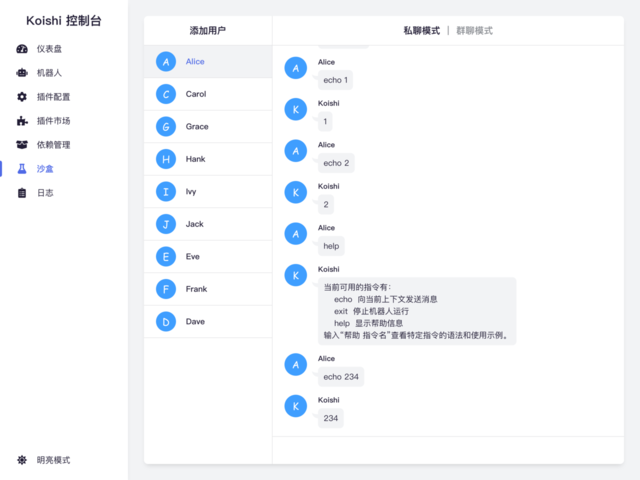This screenshot has width=640, height=480.
Task: Switch to 群聊模式 tab
Action: (474, 31)
